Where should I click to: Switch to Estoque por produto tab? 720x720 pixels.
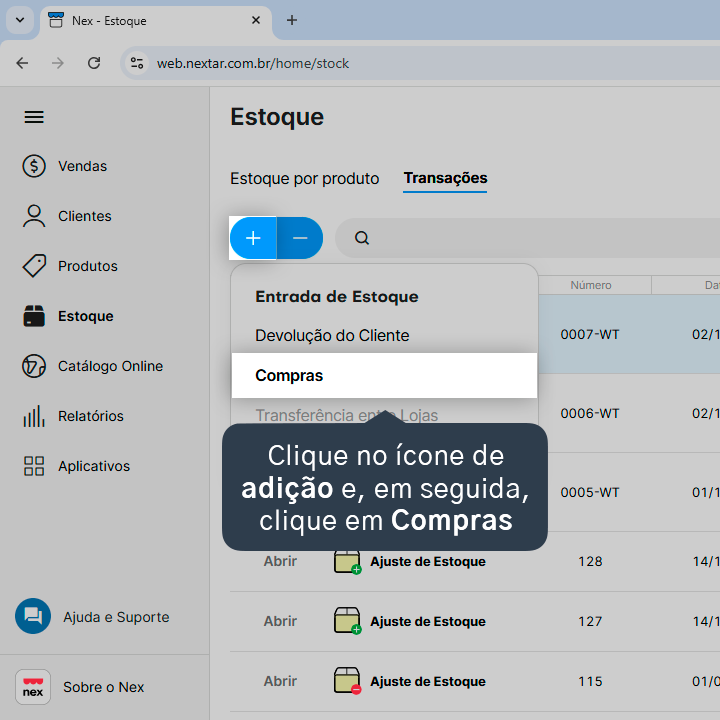pyautogui.click(x=304, y=179)
